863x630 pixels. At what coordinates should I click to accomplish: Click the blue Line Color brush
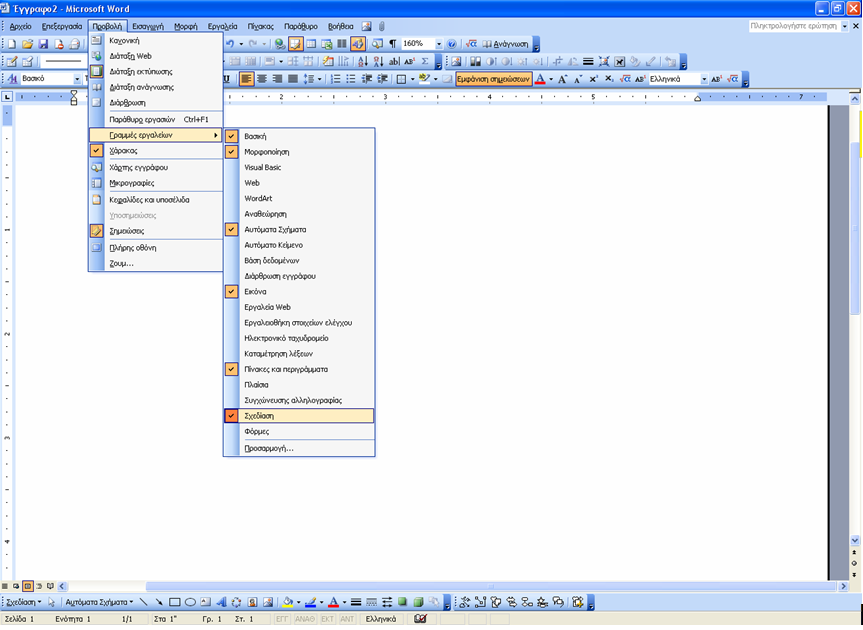click(x=310, y=602)
